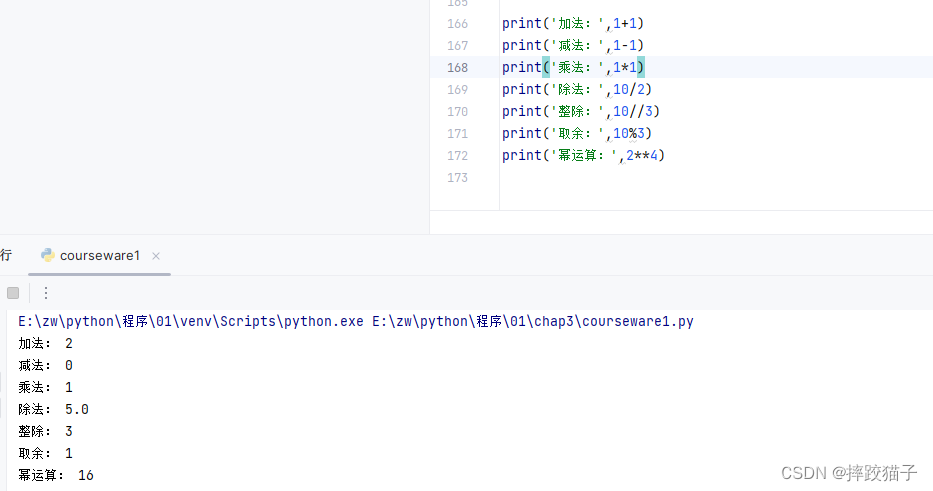Viewport: 933px width, 491px height.
Task: Click line number 166 in gutter
Action: [458, 24]
